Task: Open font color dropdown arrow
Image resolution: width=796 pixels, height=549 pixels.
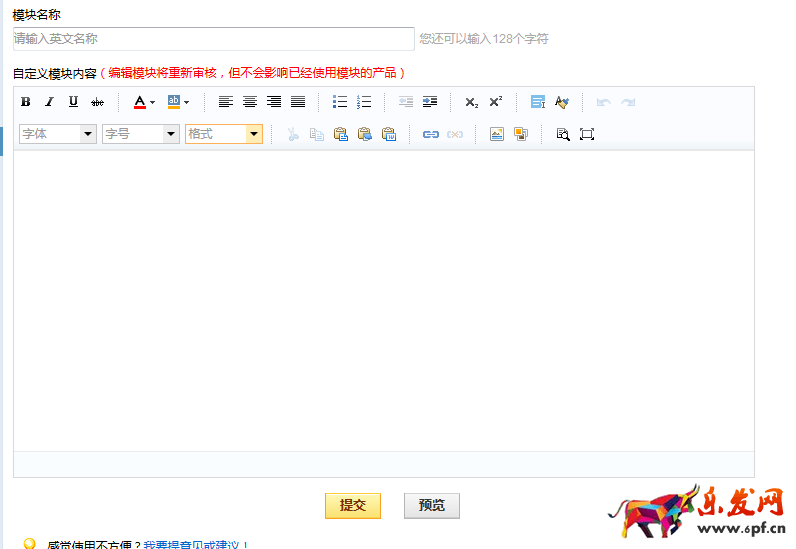Action: [152, 103]
